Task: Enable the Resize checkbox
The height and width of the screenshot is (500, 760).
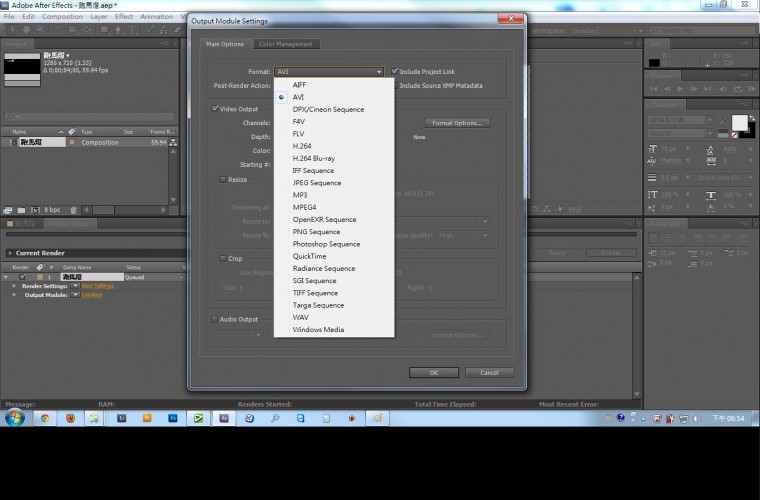Action: point(222,179)
